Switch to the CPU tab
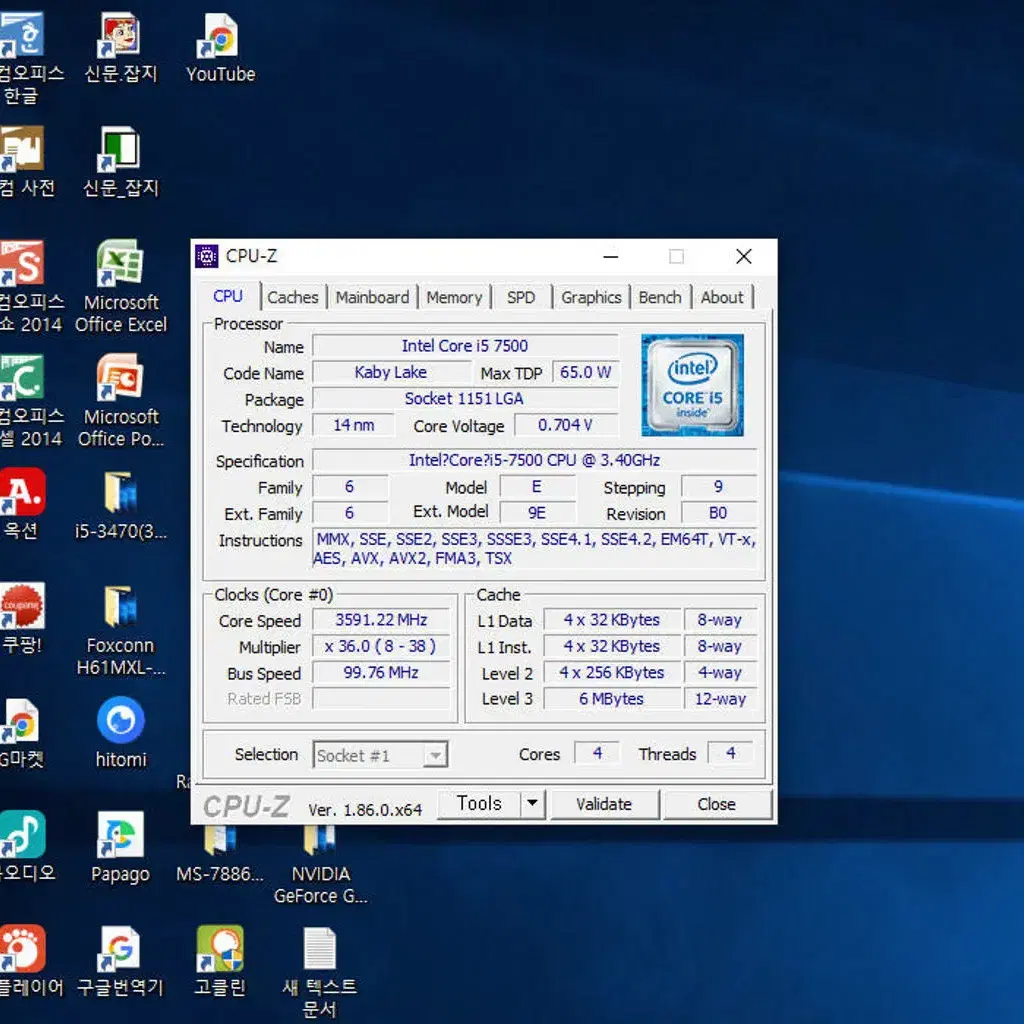This screenshot has width=1024, height=1024. coord(228,296)
